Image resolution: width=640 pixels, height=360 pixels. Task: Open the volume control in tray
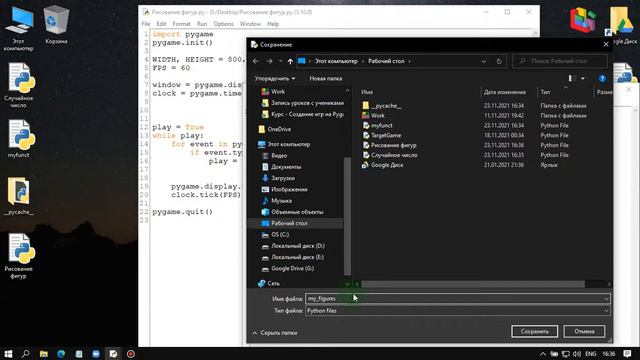pyautogui.click(x=577, y=354)
